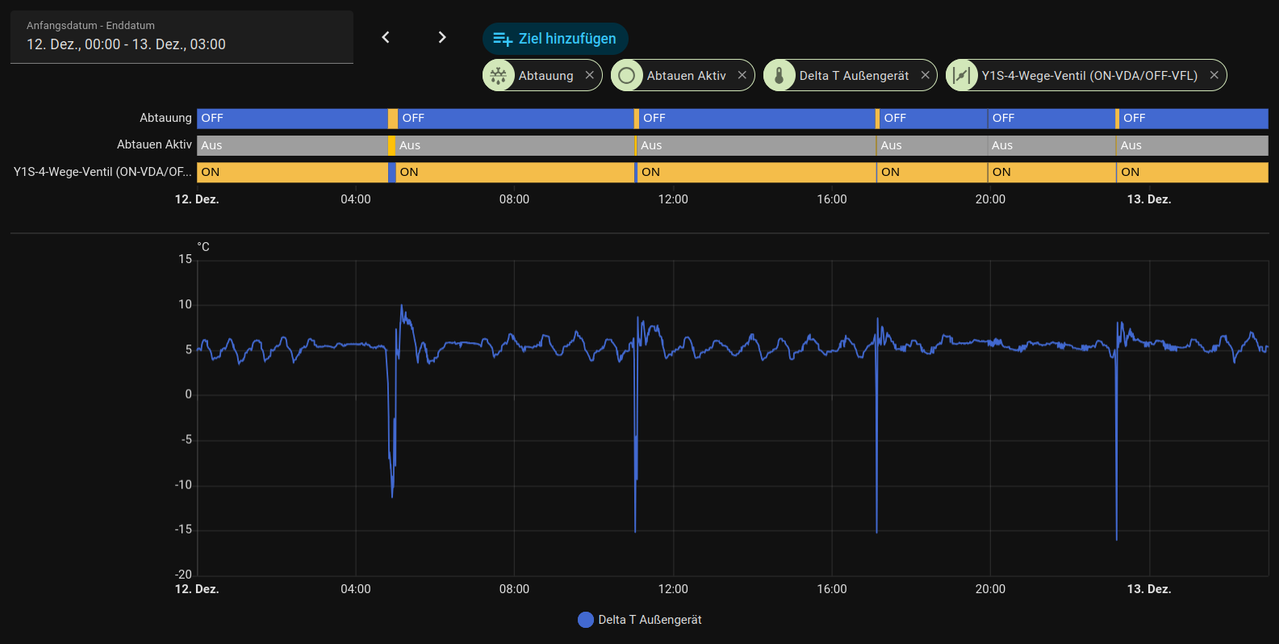Click the 13. Dez. label under line chart
Viewport: 1279px width, 644px height.
(1149, 589)
